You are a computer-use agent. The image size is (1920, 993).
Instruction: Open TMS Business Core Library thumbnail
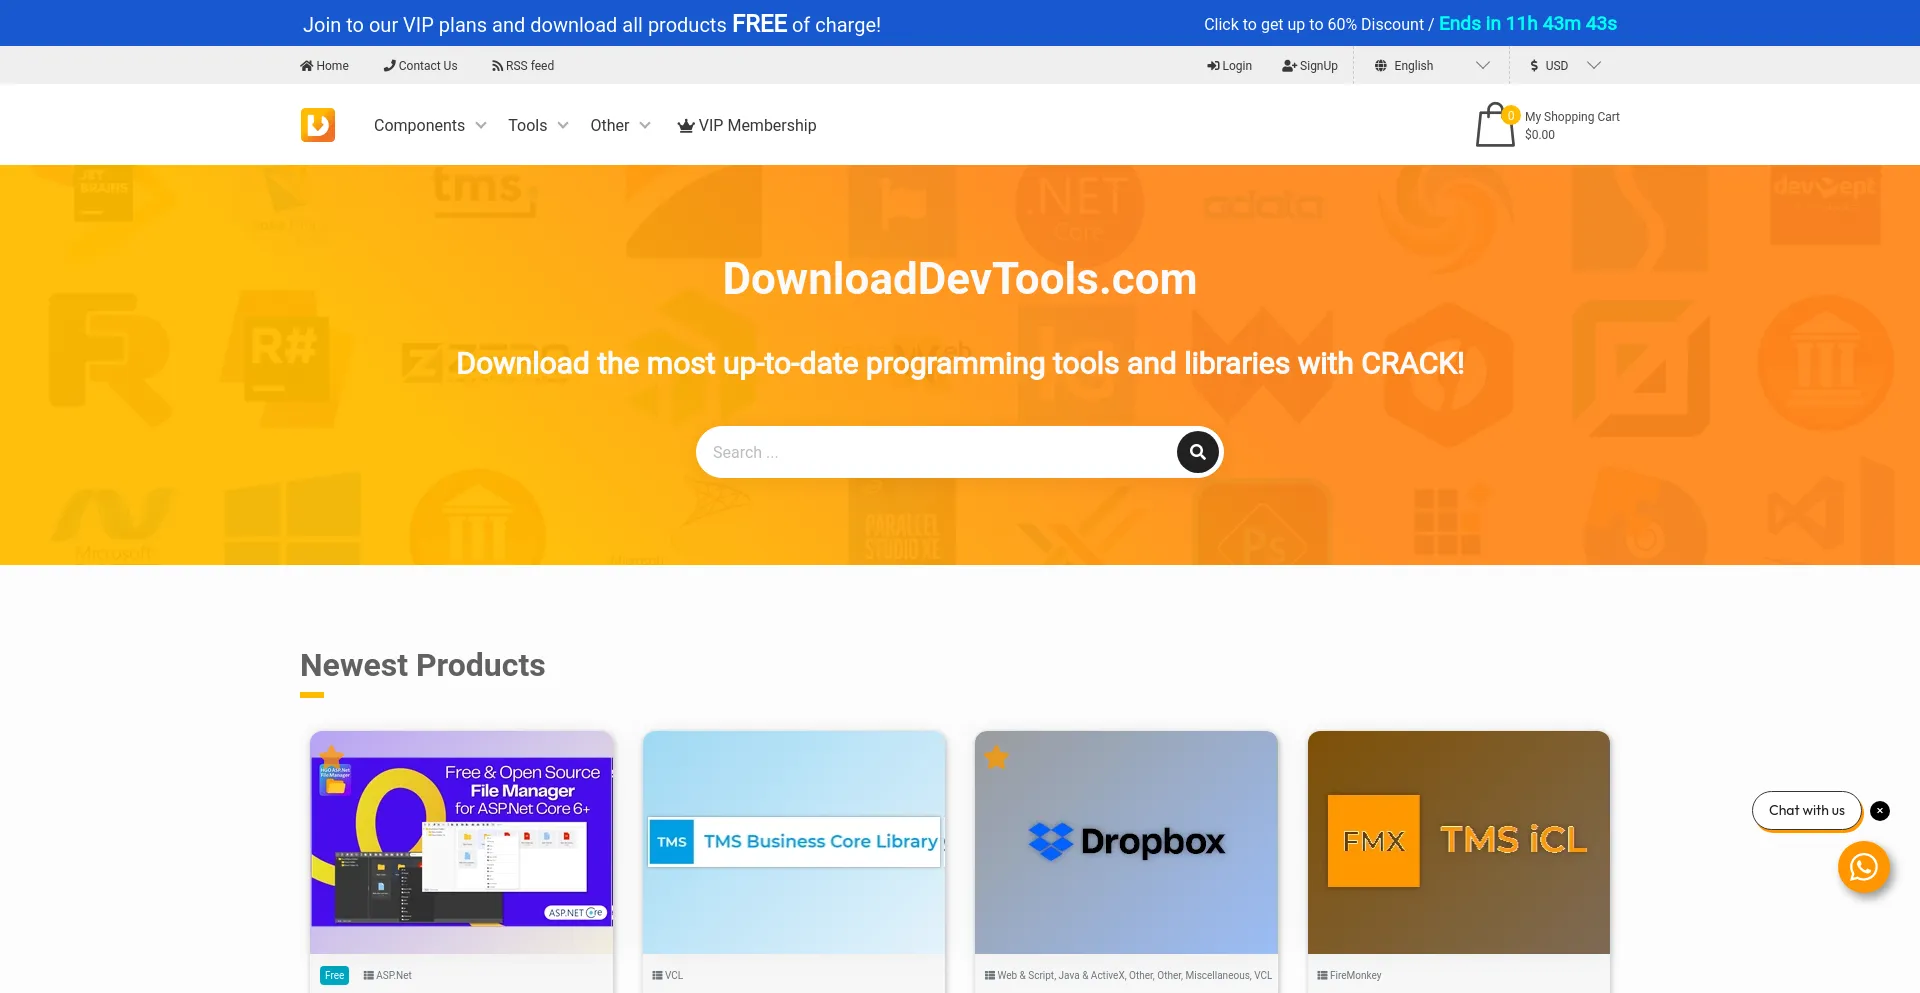click(794, 842)
